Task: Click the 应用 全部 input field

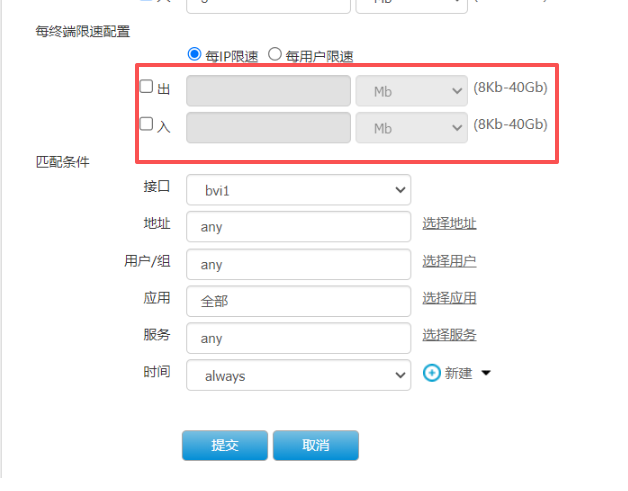Action: 298,301
